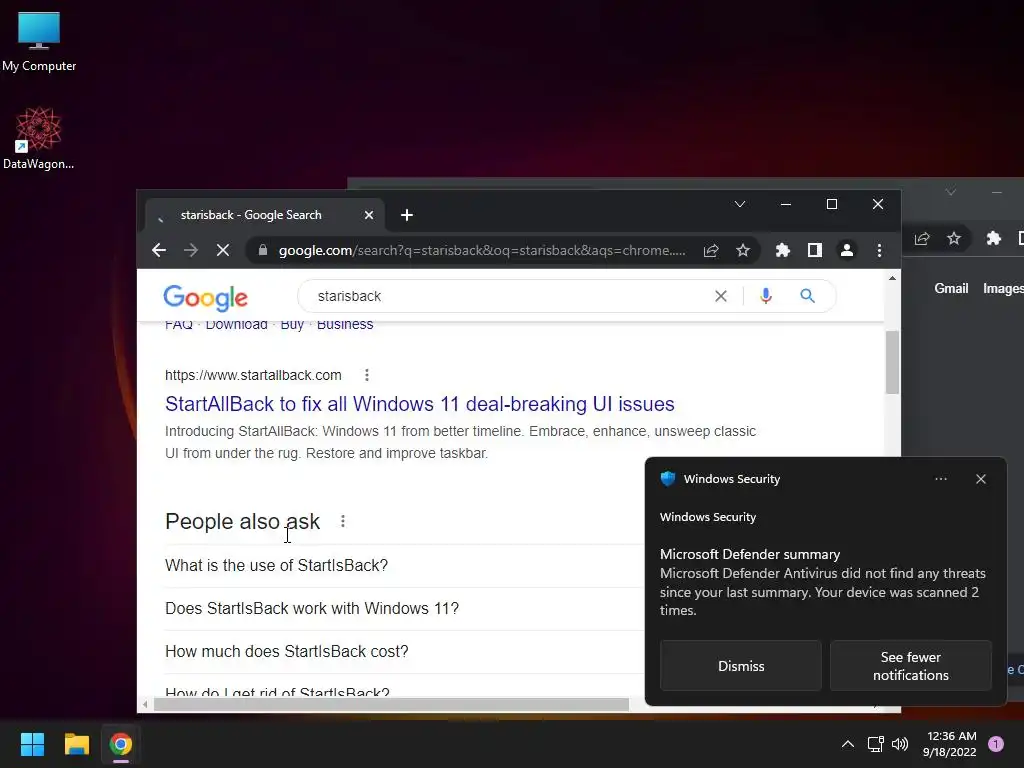This screenshot has width=1024, height=768.
Task: Open the Windows Start menu
Action: point(32,744)
